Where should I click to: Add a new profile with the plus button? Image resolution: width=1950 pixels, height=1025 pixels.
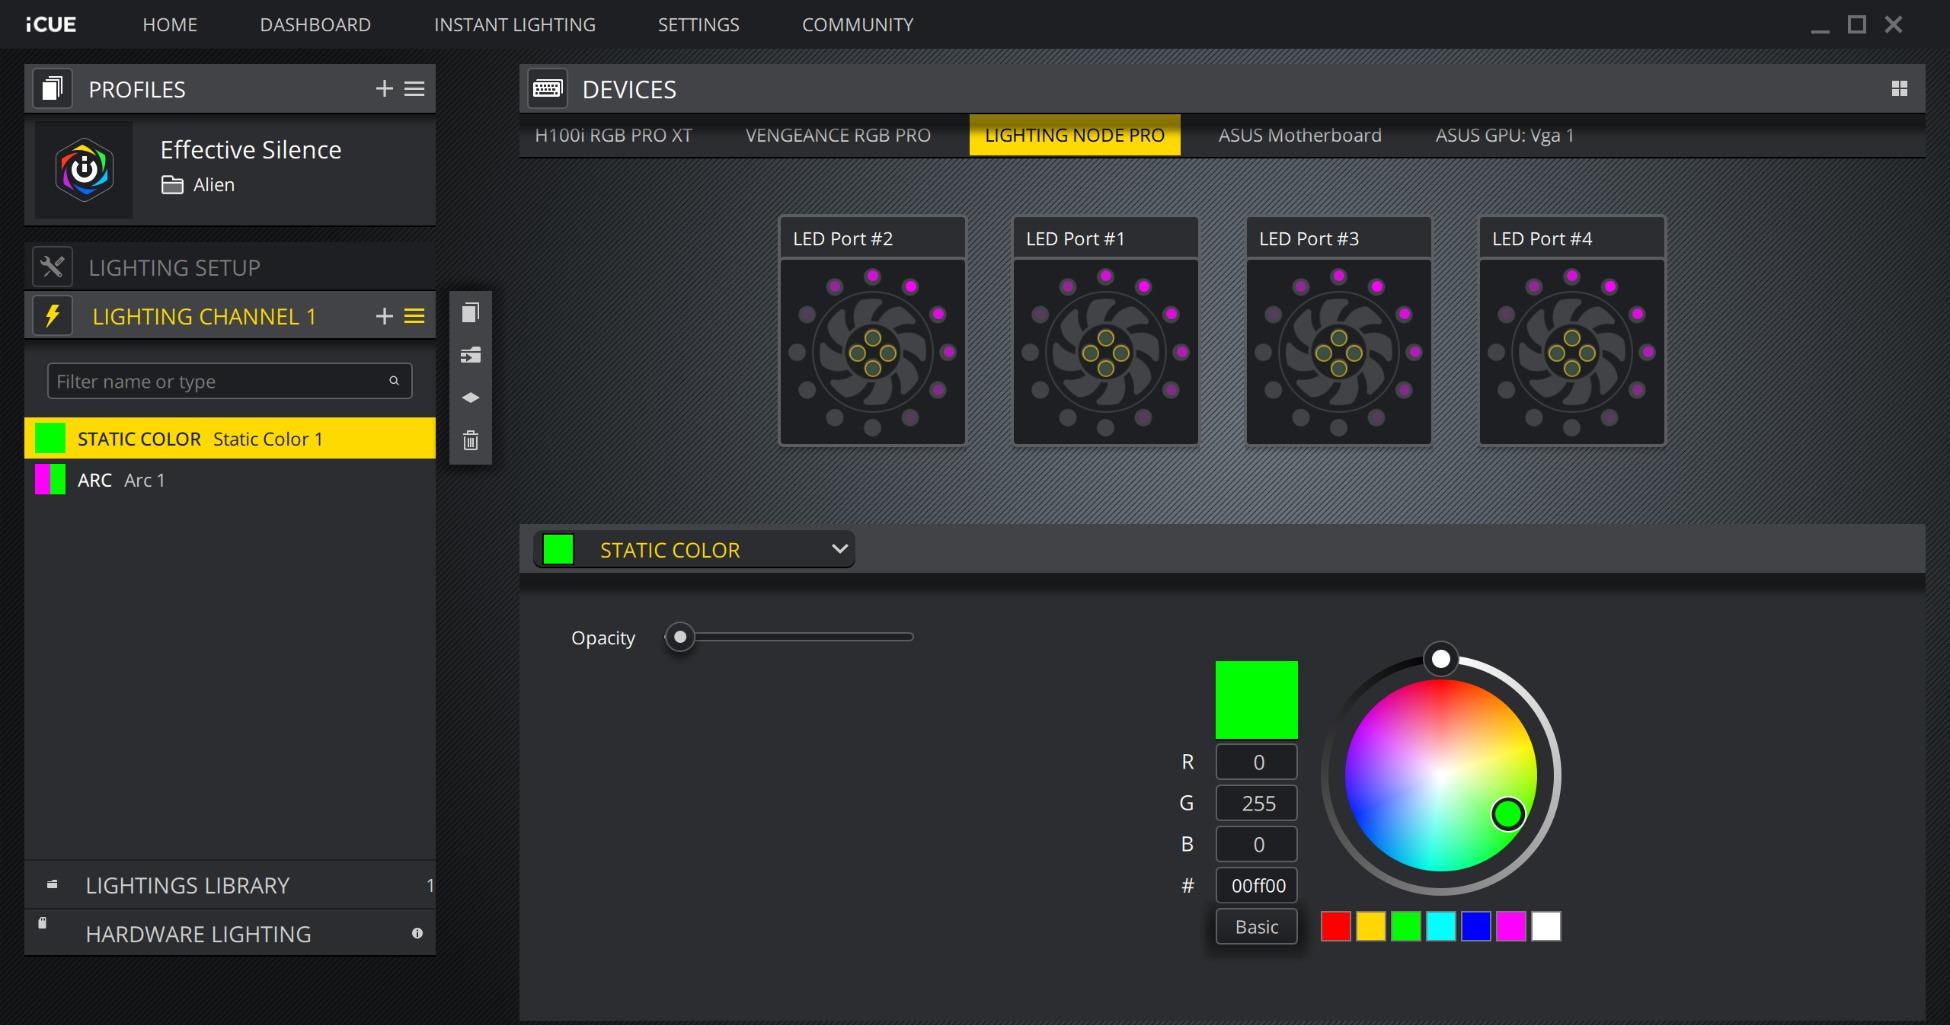pos(383,88)
